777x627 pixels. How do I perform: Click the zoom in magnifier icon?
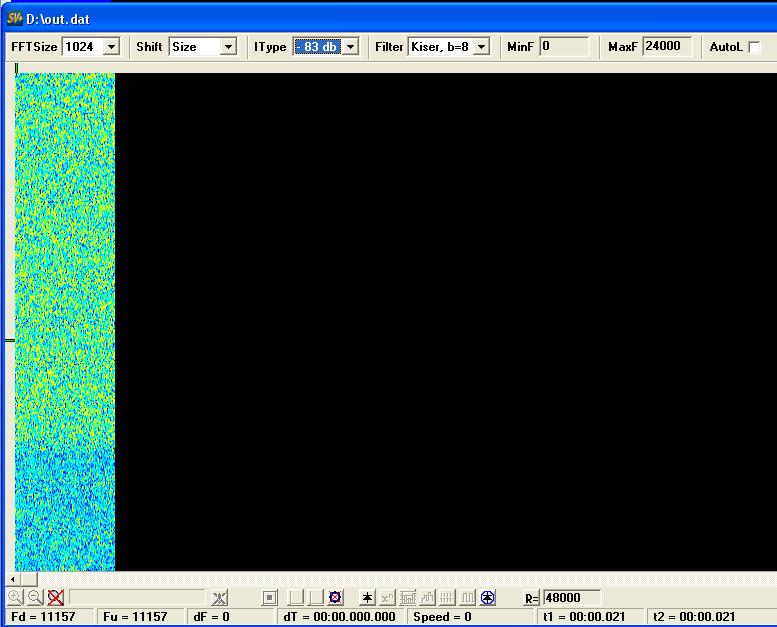(x=15, y=597)
